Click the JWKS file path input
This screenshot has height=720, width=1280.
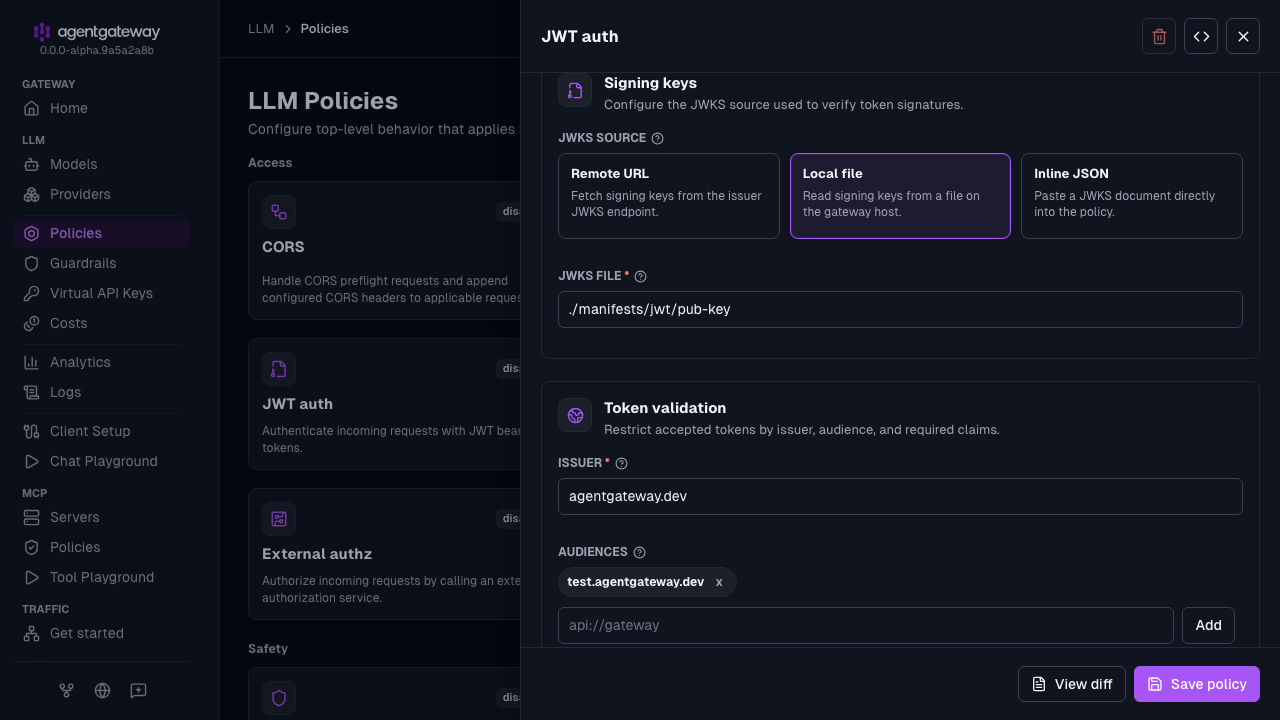900,309
